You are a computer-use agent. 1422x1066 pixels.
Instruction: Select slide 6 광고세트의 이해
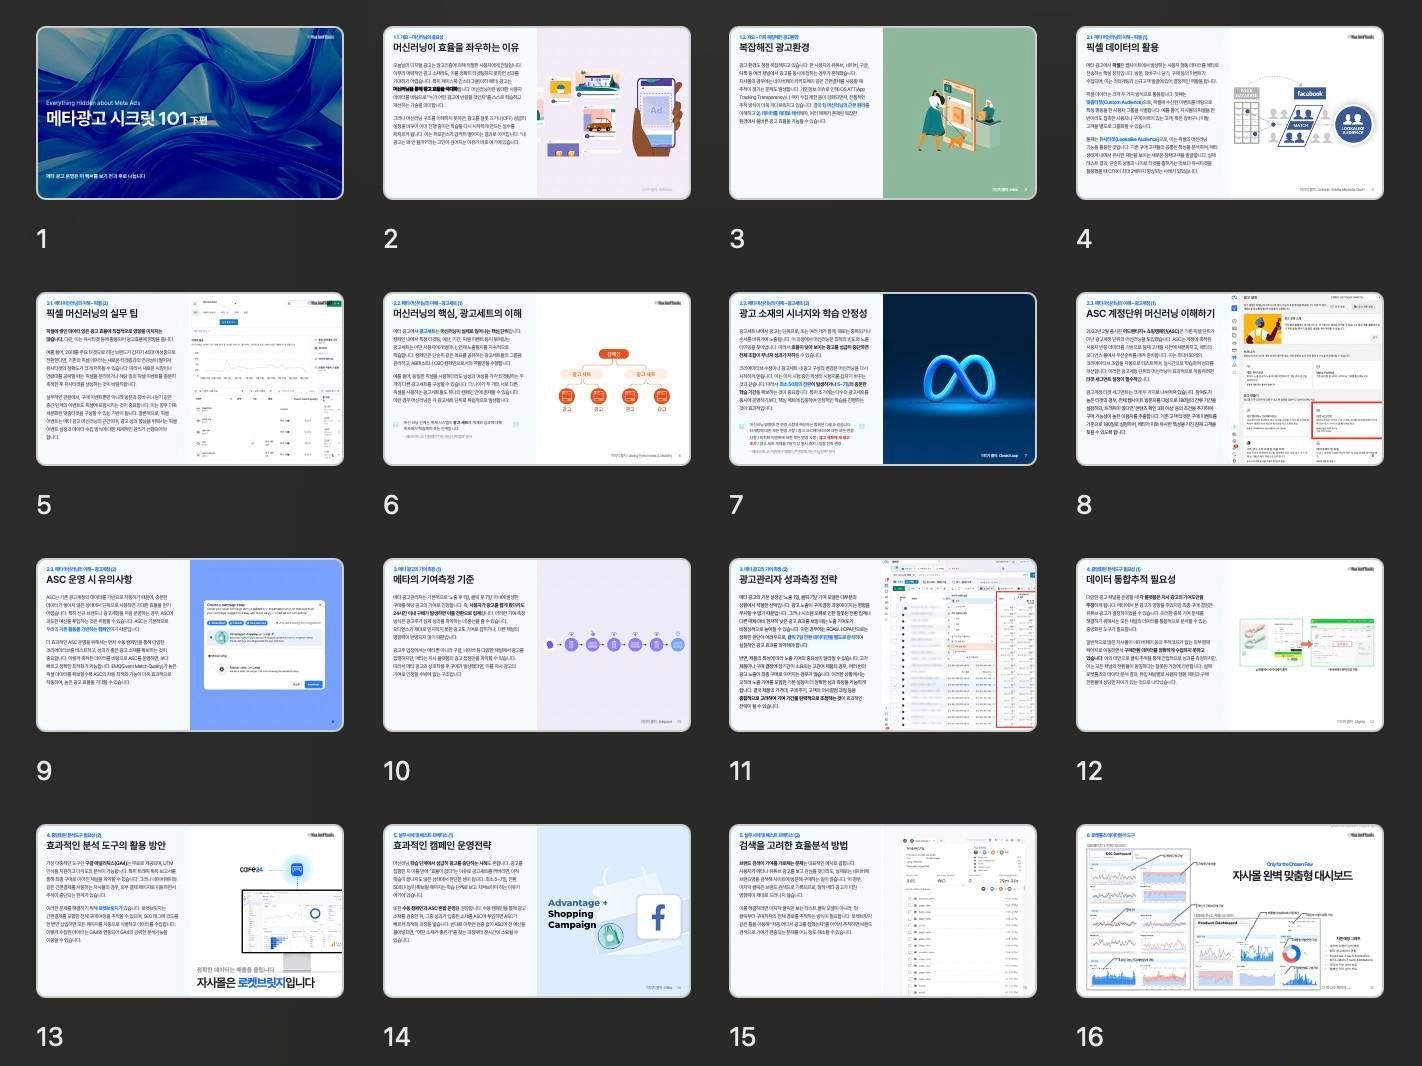pyautogui.click(x=537, y=379)
